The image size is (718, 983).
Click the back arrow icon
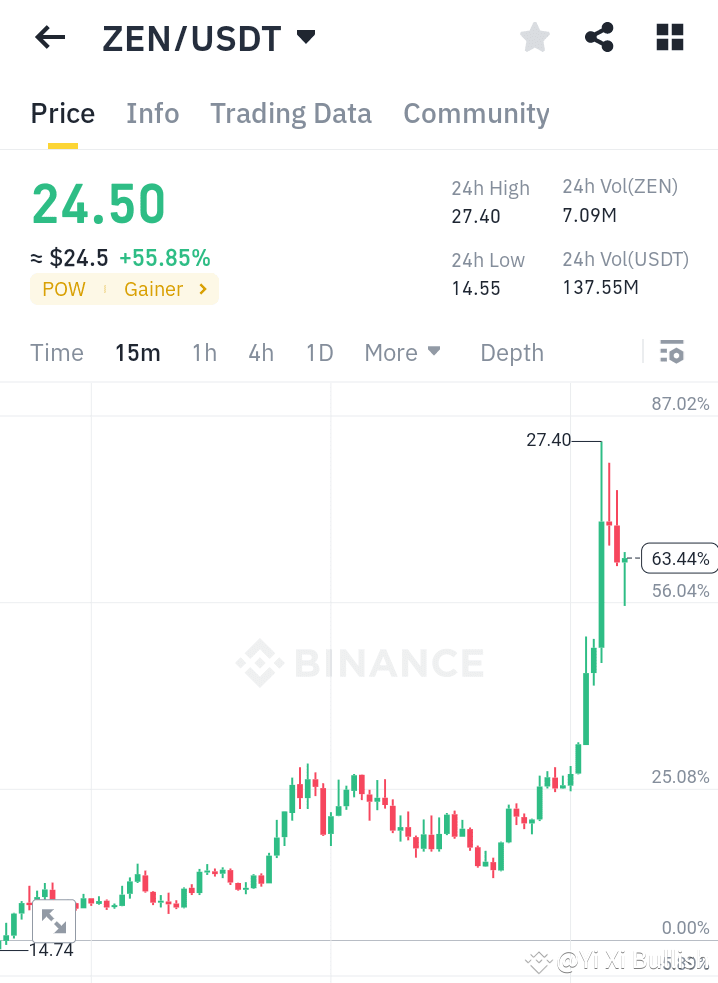(x=48, y=37)
